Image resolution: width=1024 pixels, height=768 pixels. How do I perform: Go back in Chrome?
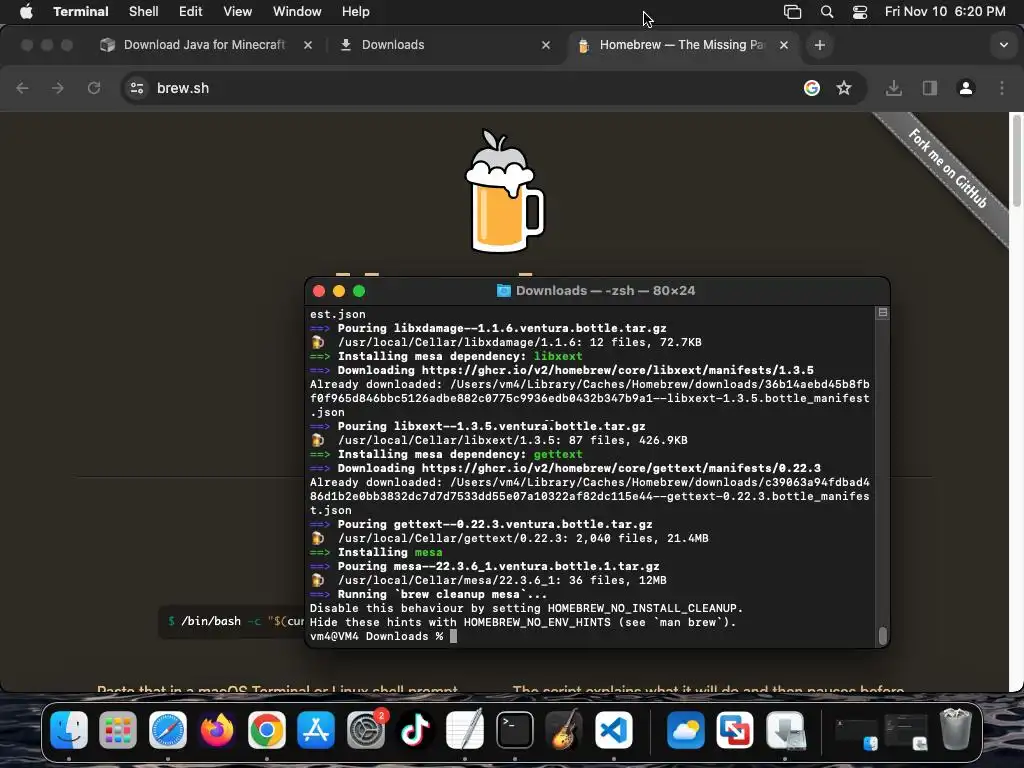22,88
